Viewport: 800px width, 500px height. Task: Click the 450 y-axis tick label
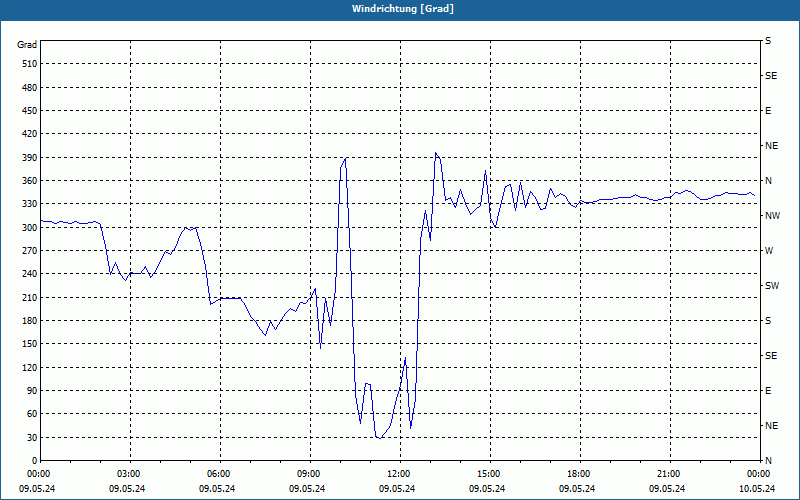click(x=29, y=111)
